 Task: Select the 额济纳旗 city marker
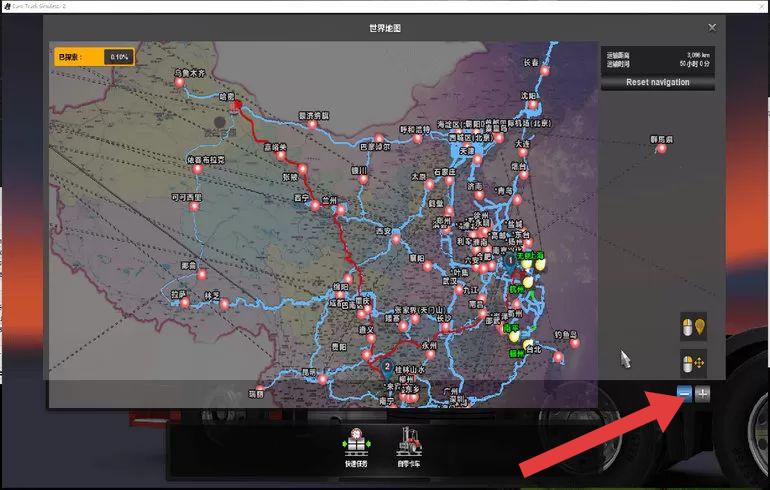coord(312,125)
